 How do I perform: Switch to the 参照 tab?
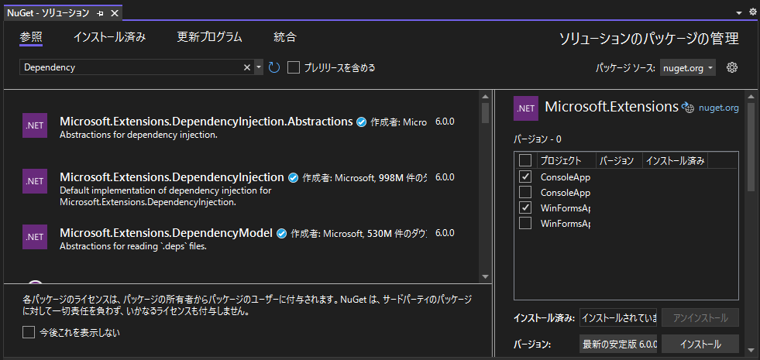[x=31, y=37]
